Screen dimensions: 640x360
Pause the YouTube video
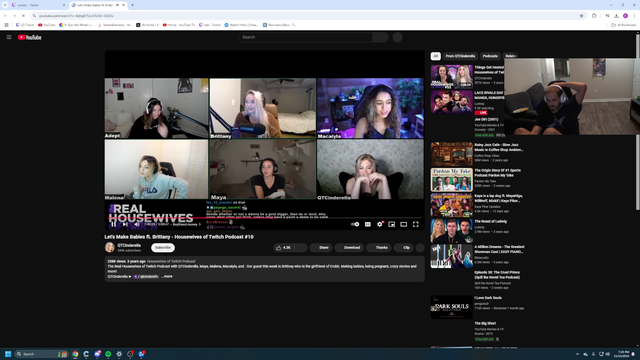[113, 224]
